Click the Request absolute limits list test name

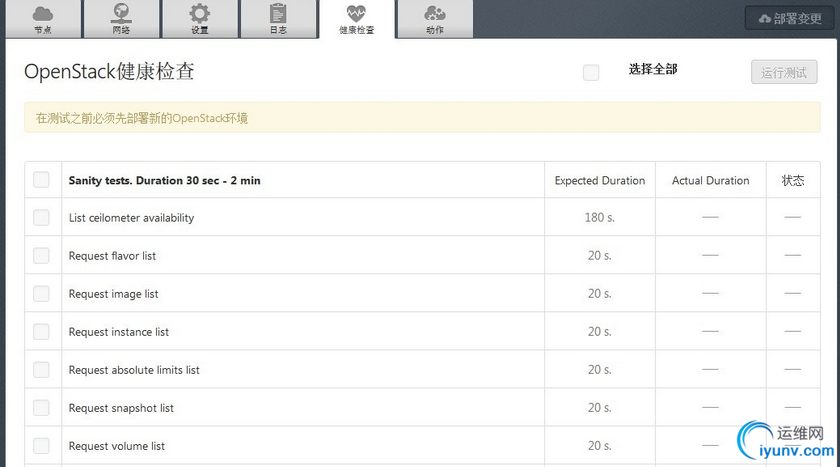[x=134, y=370]
